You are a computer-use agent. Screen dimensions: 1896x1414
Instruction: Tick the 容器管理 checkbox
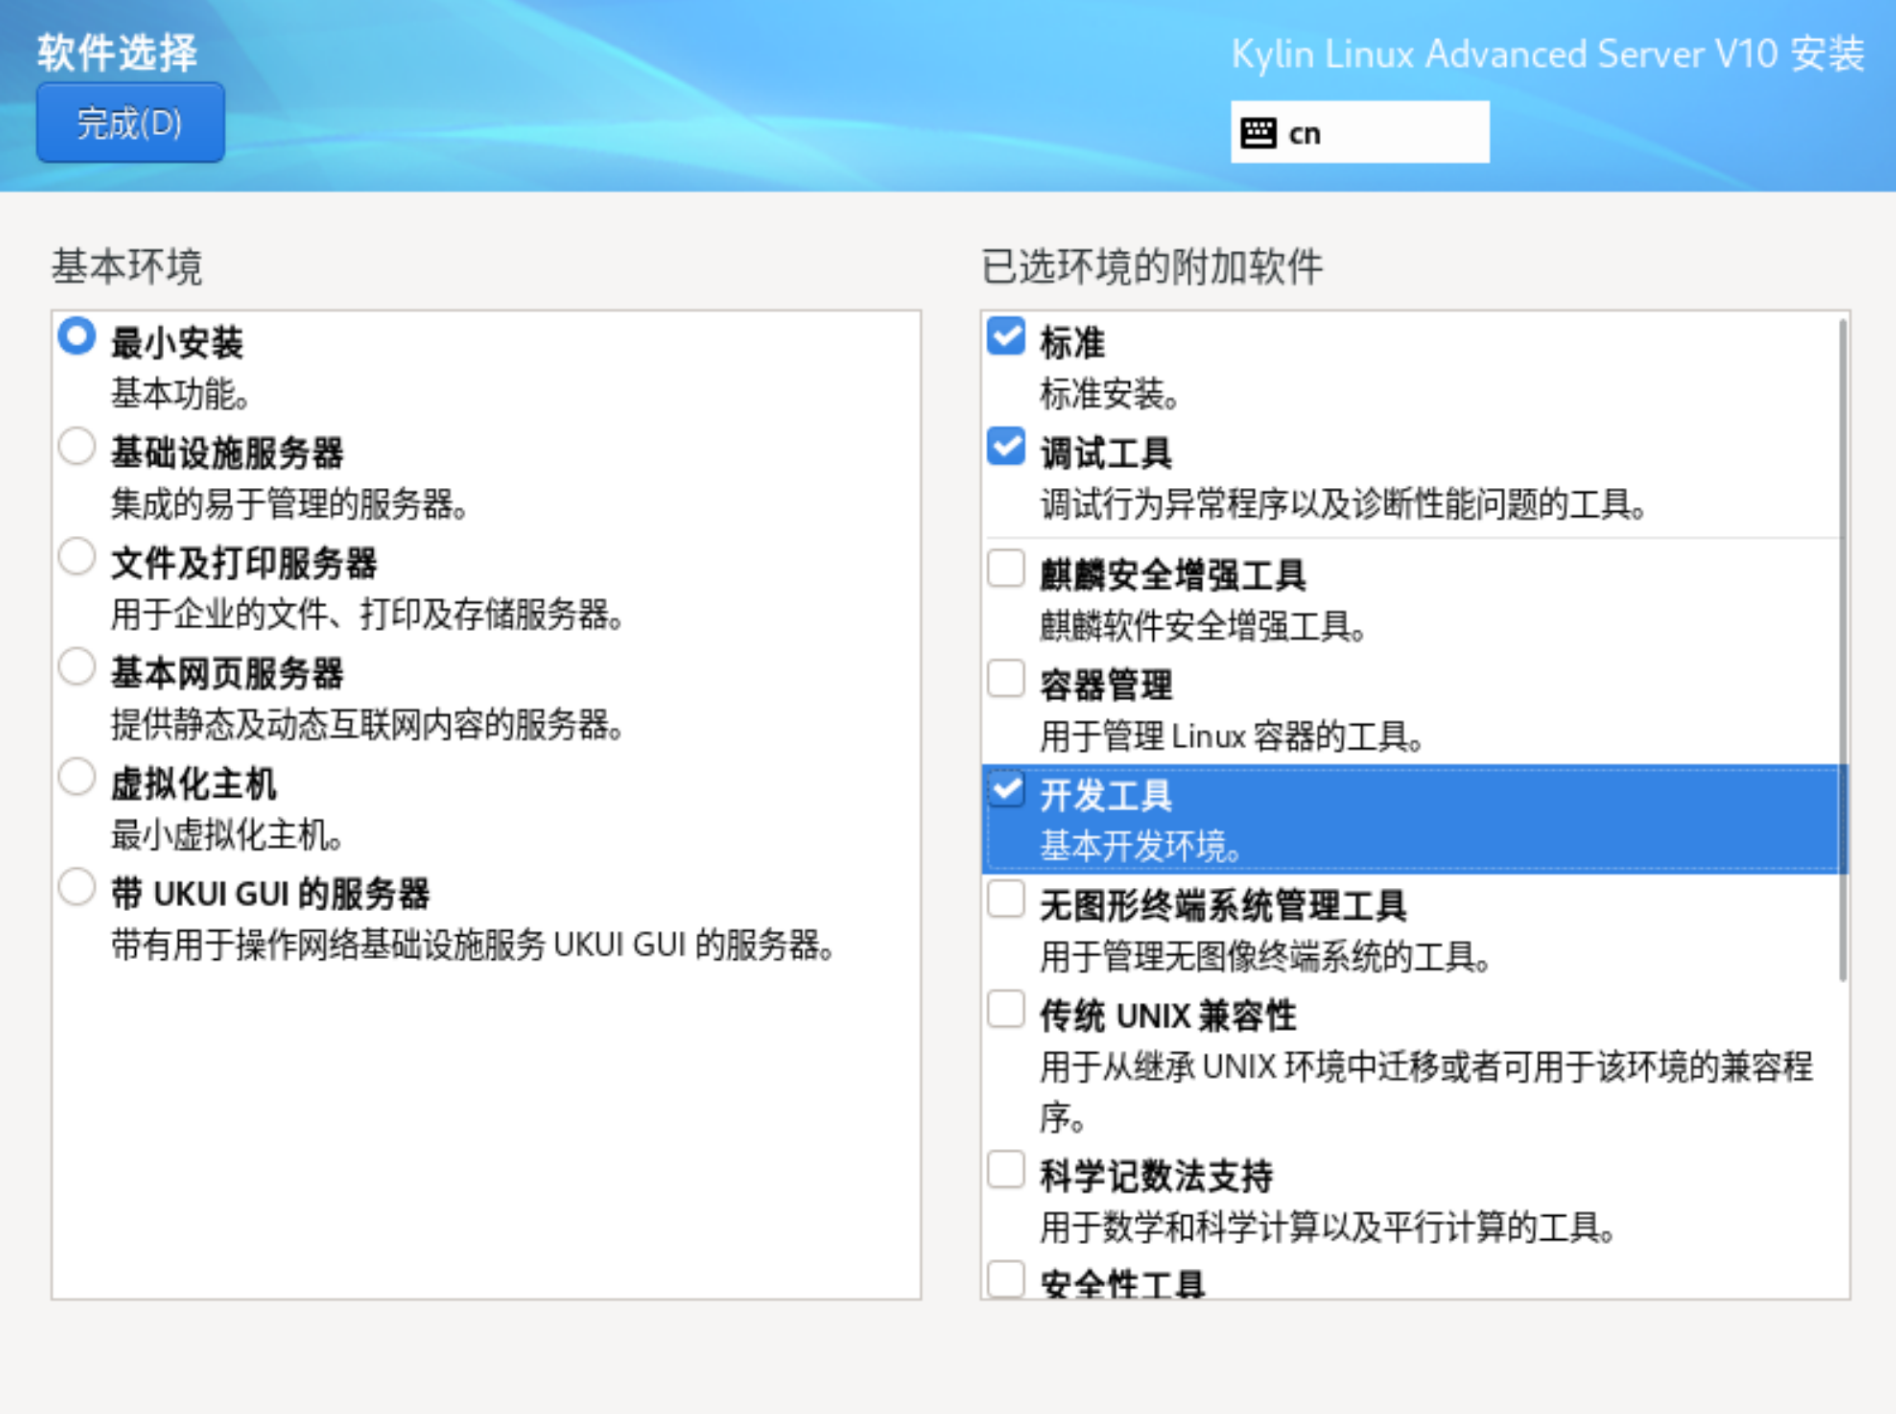pyautogui.click(x=1006, y=678)
